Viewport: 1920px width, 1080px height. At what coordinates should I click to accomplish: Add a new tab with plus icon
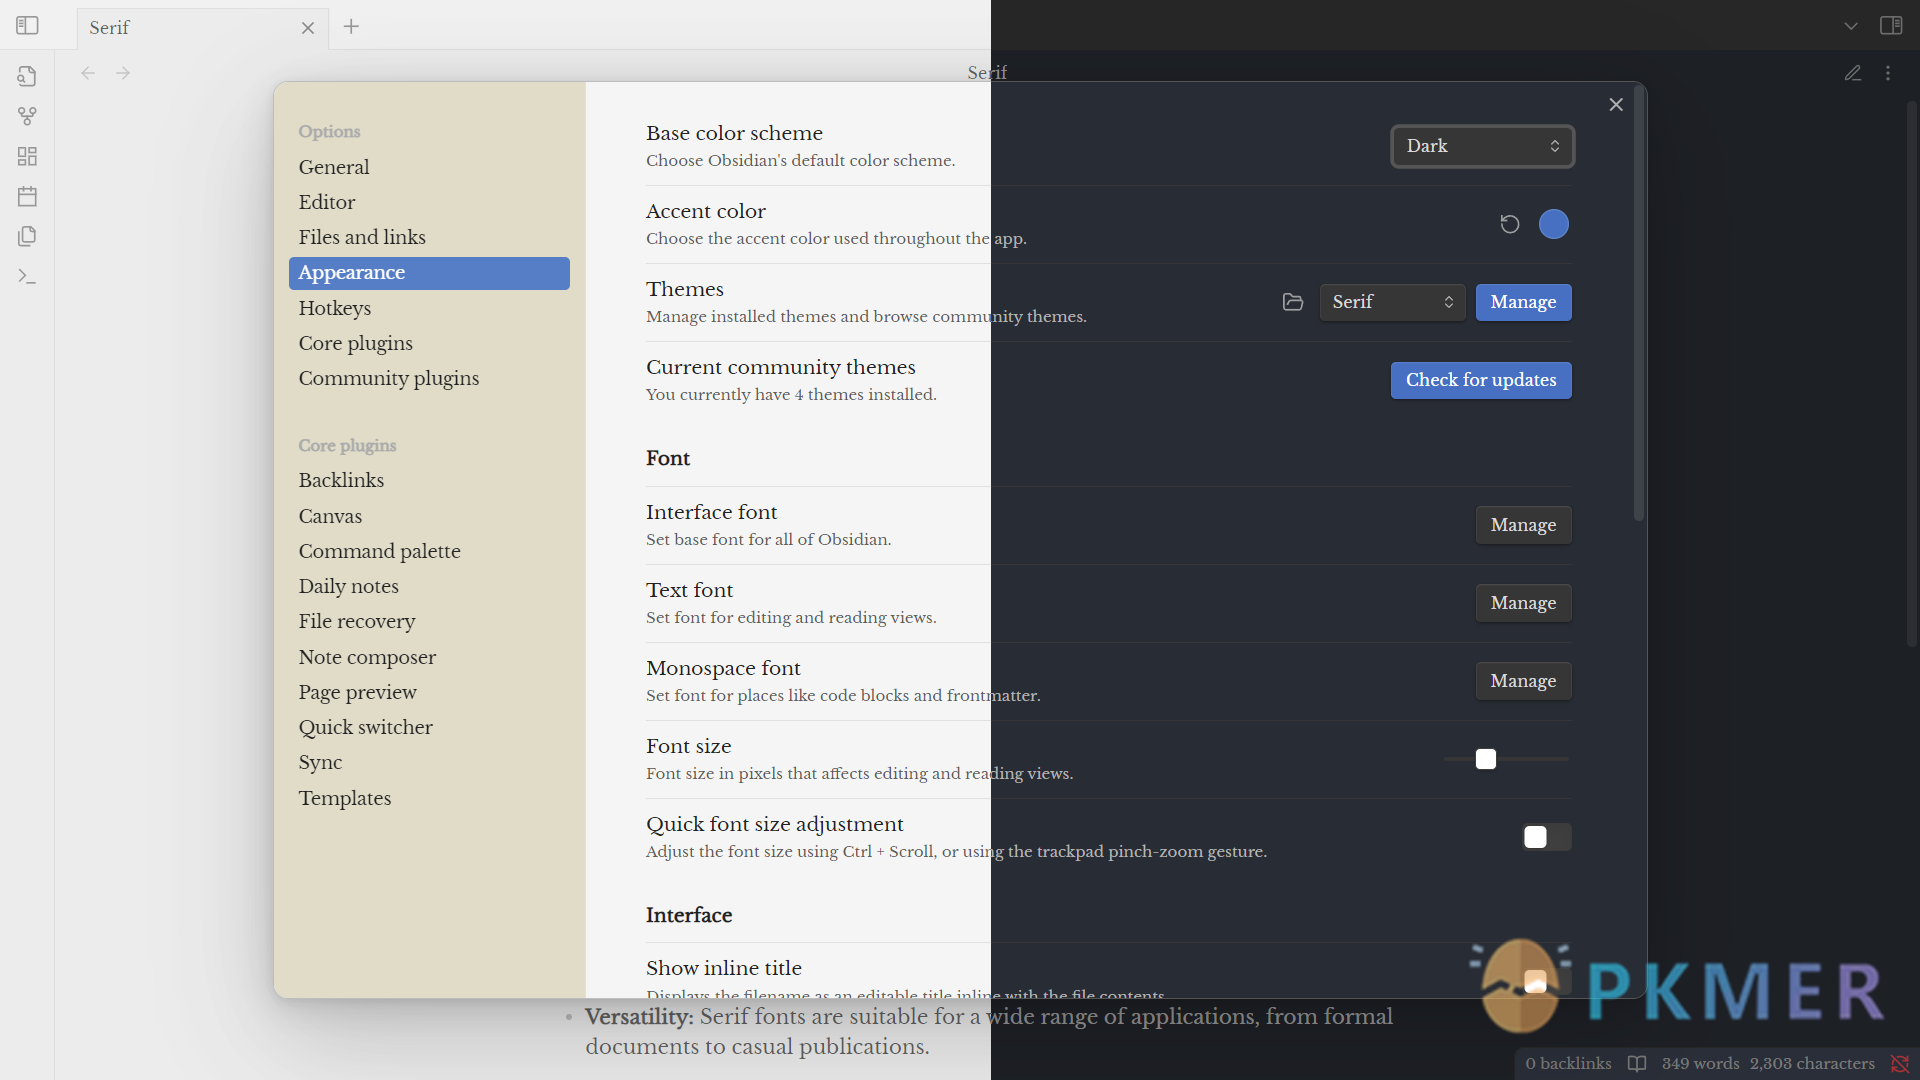click(x=351, y=27)
